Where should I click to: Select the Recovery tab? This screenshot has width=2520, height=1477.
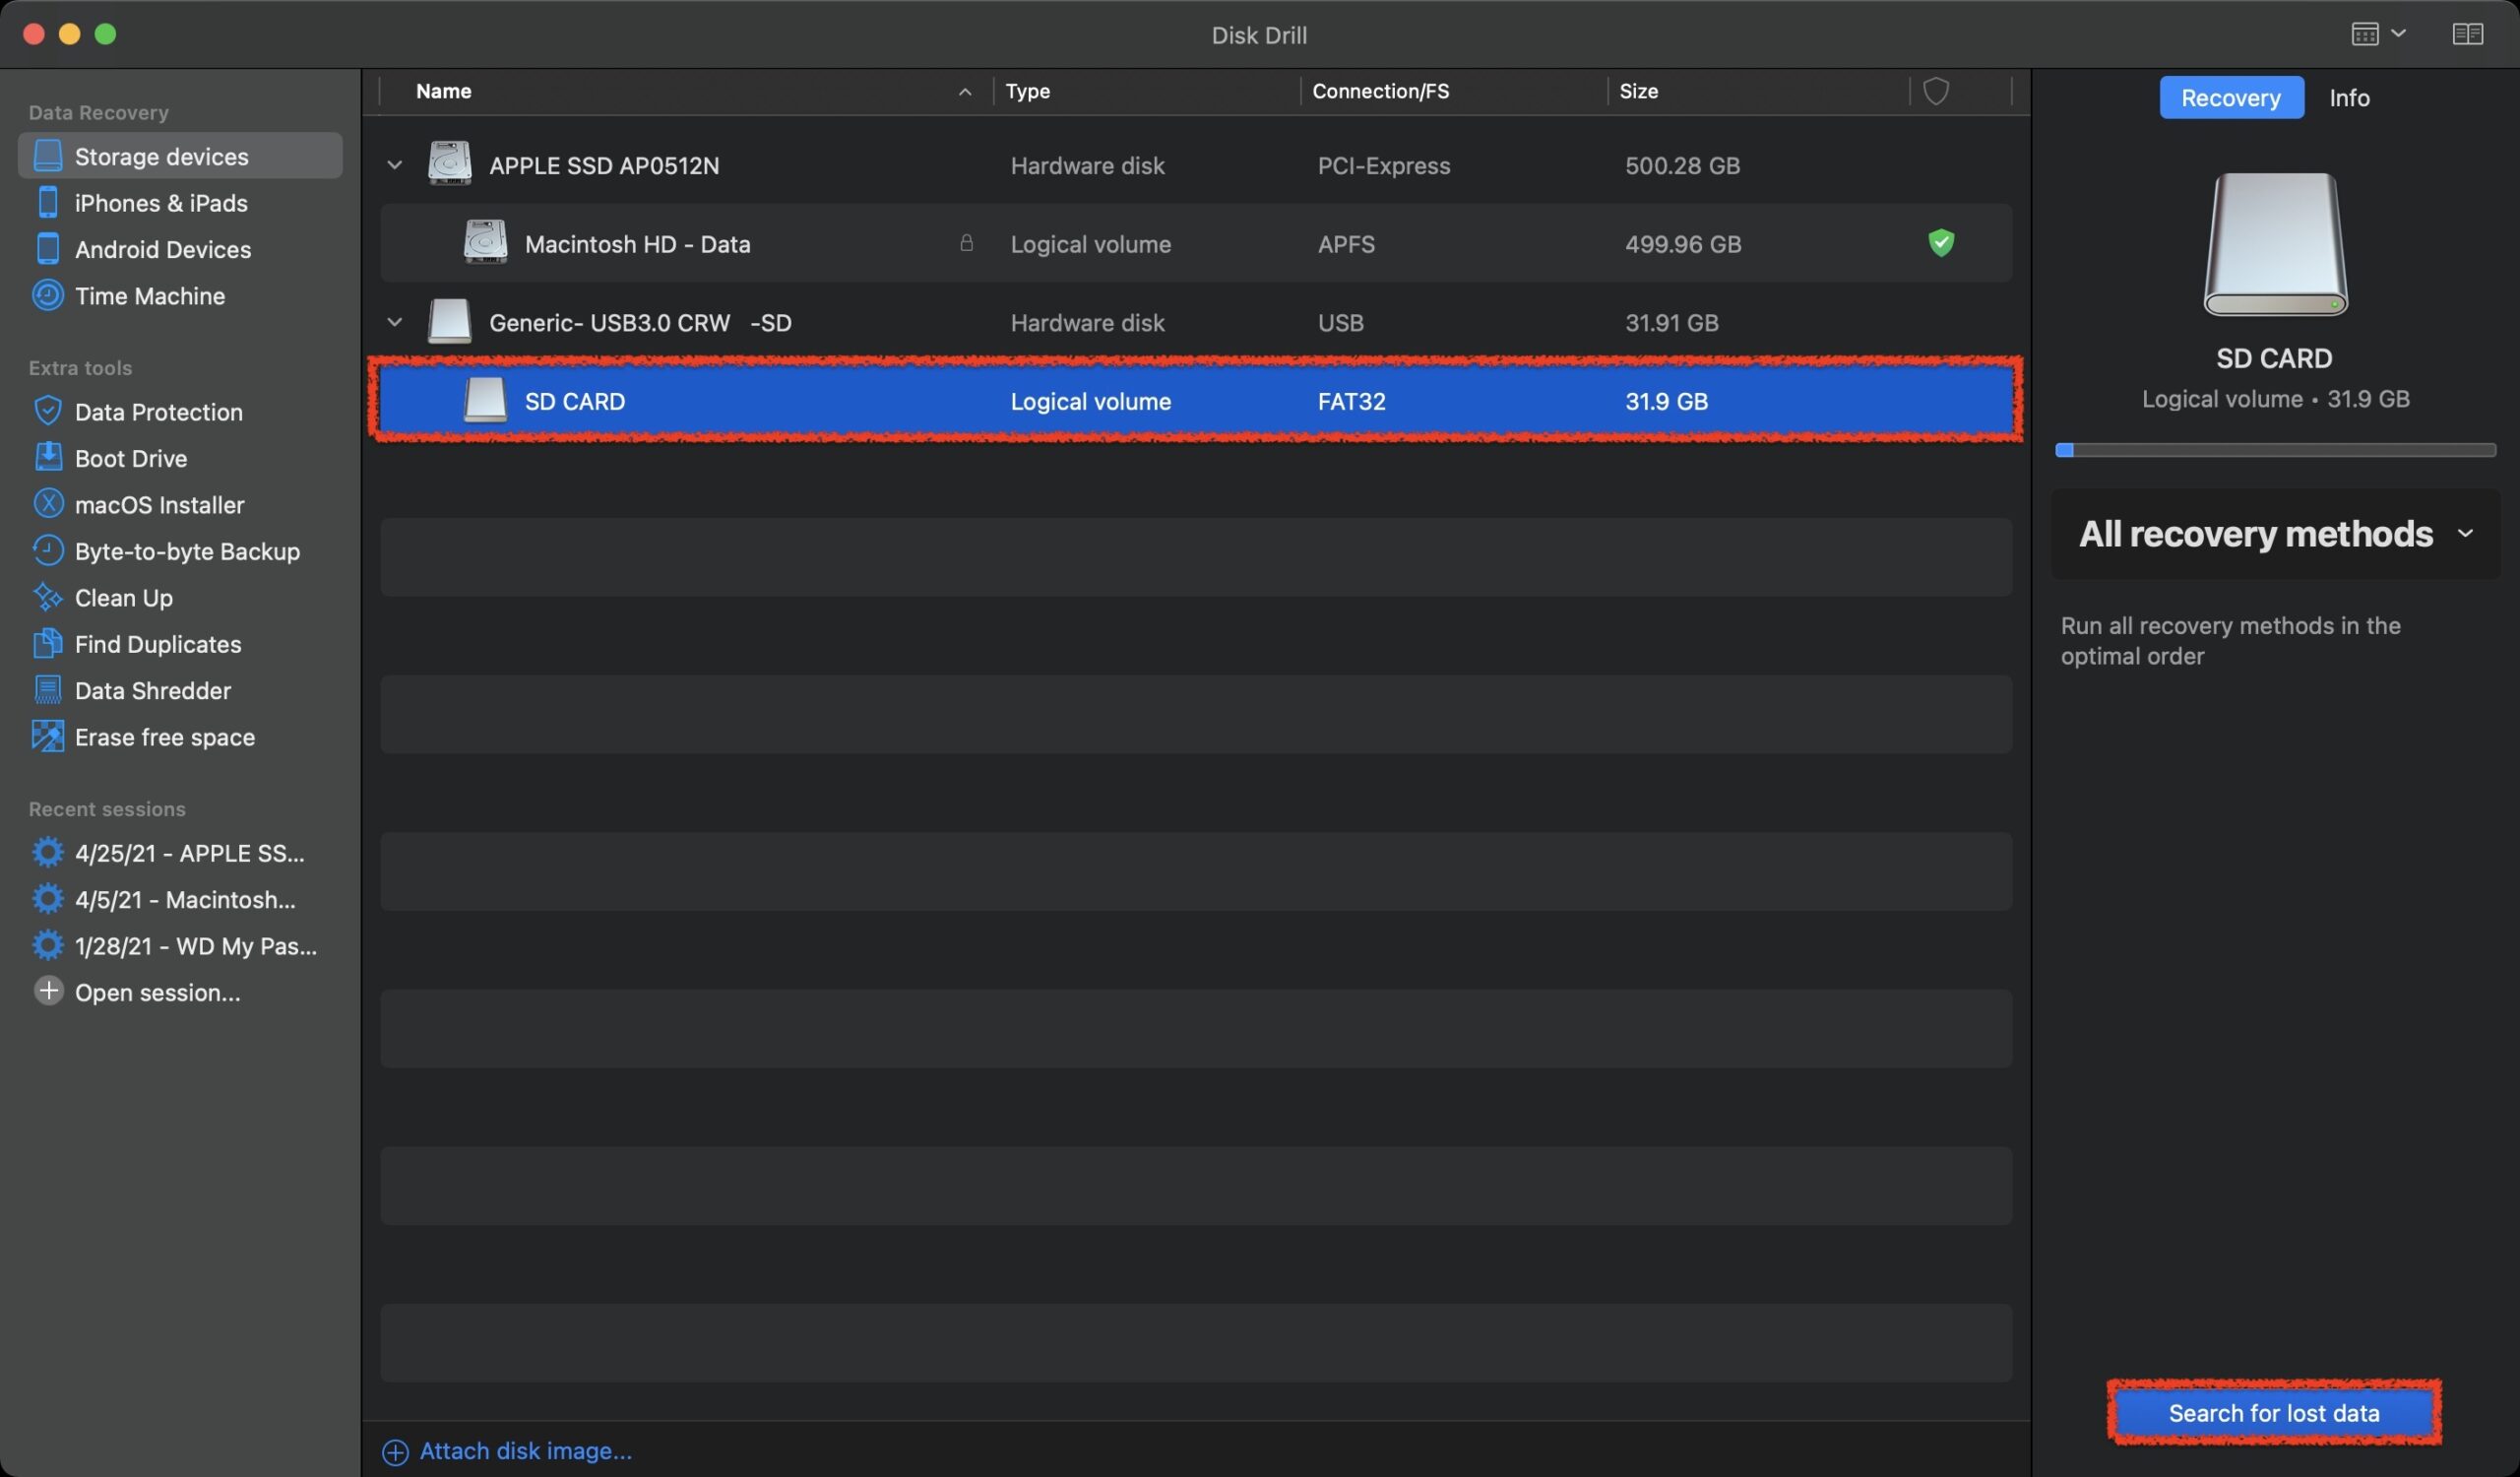click(2231, 98)
